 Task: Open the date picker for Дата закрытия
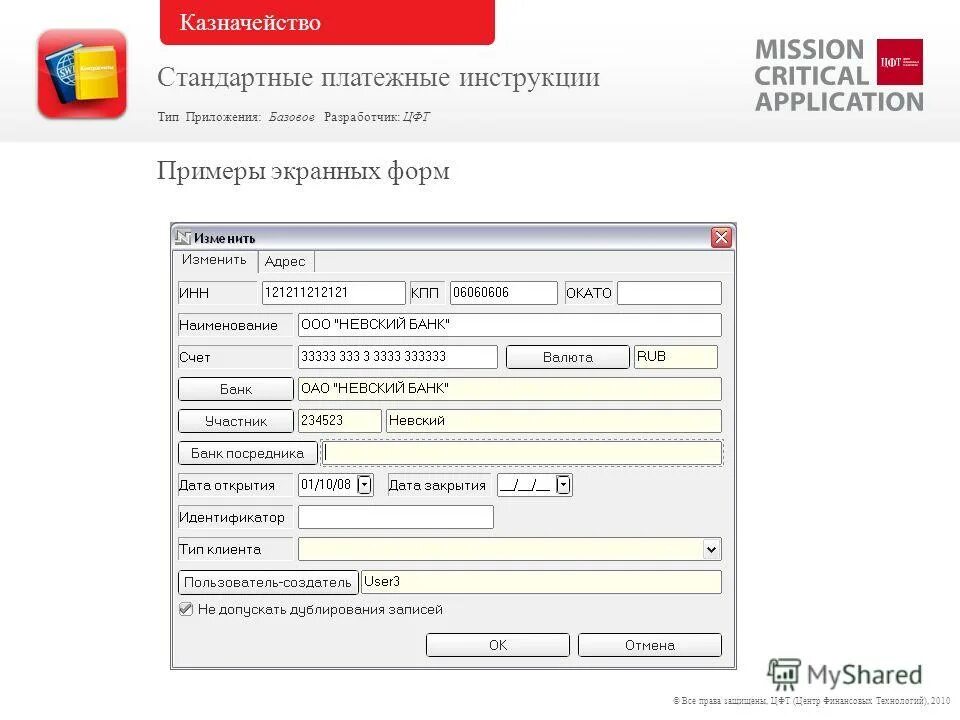[562, 484]
